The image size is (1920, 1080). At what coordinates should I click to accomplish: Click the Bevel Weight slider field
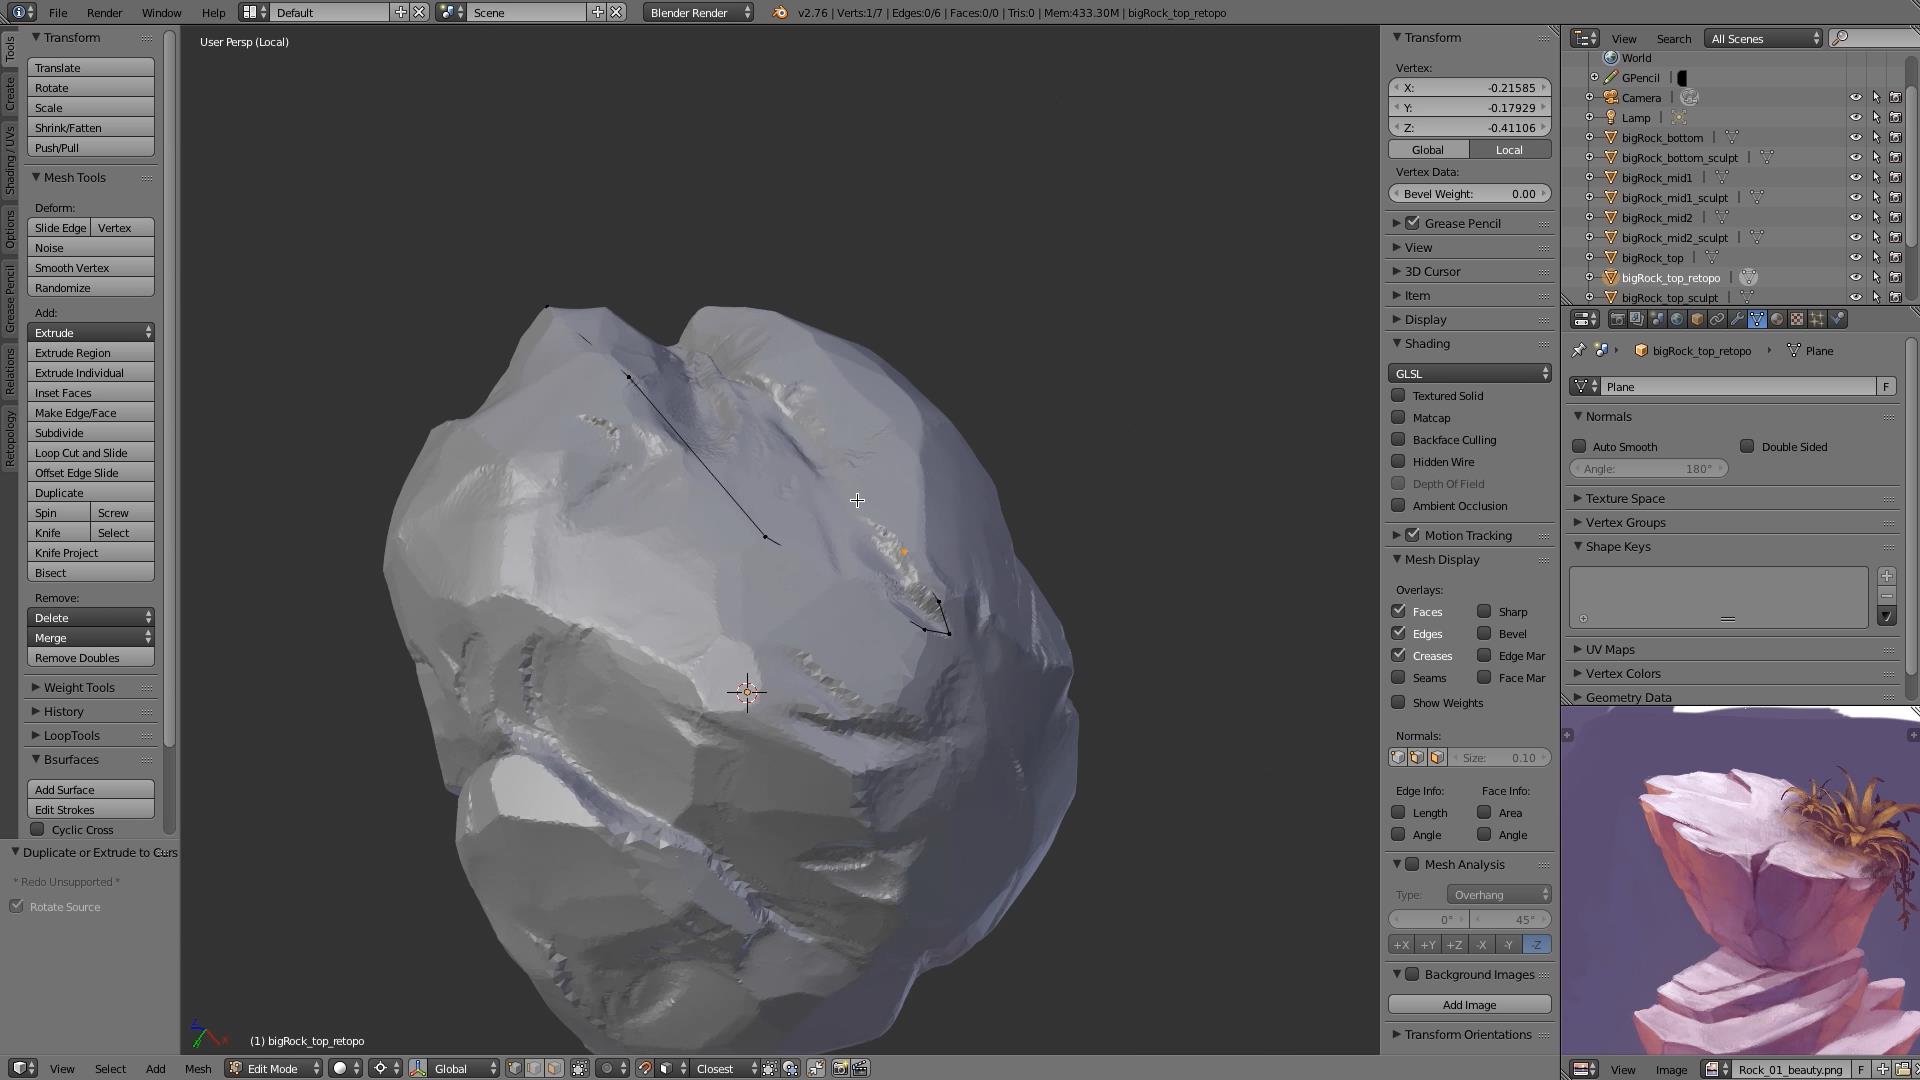(x=1469, y=193)
